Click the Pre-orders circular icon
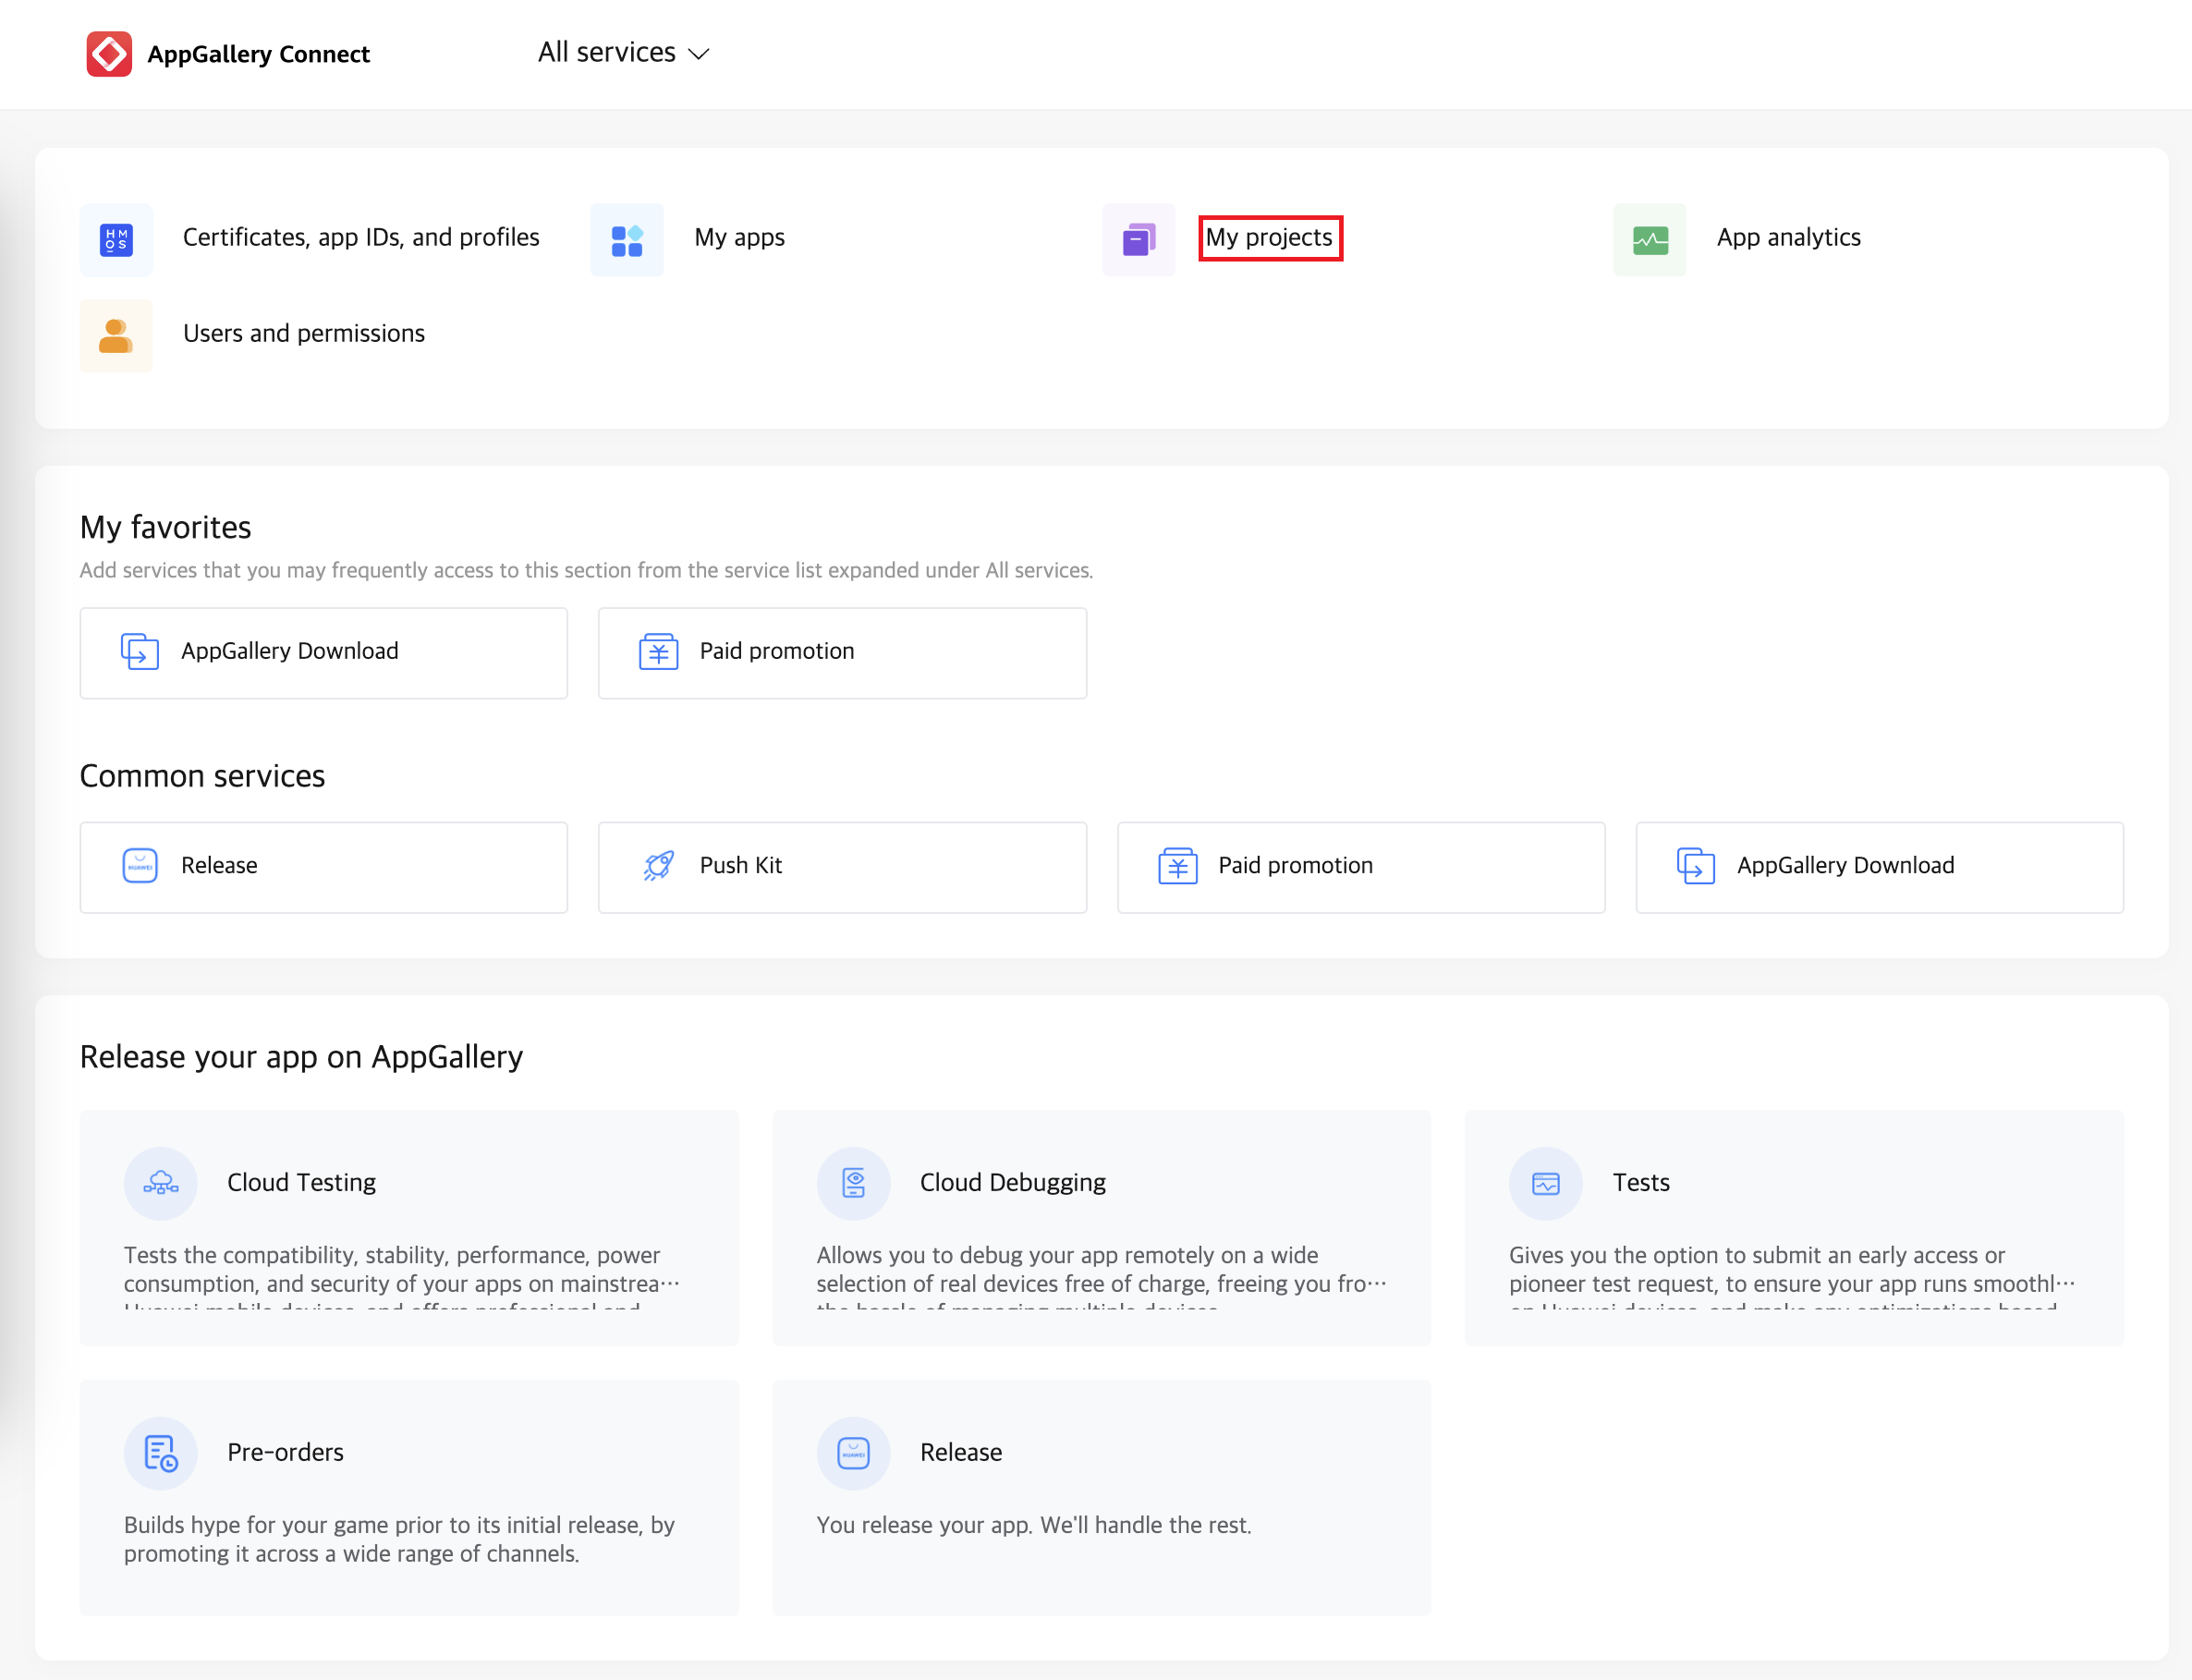The height and width of the screenshot is (1680, 2192). tap(160, 1453)
